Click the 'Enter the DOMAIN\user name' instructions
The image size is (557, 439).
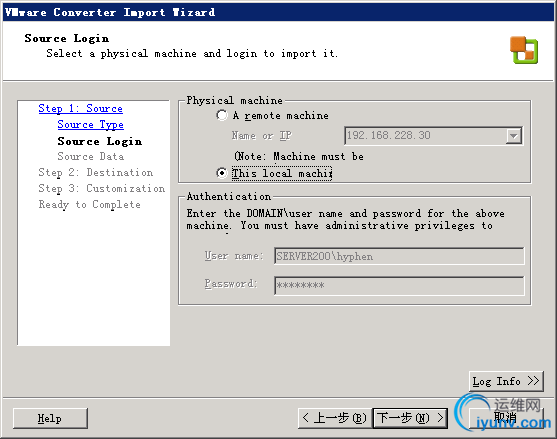tap(346, 220)
